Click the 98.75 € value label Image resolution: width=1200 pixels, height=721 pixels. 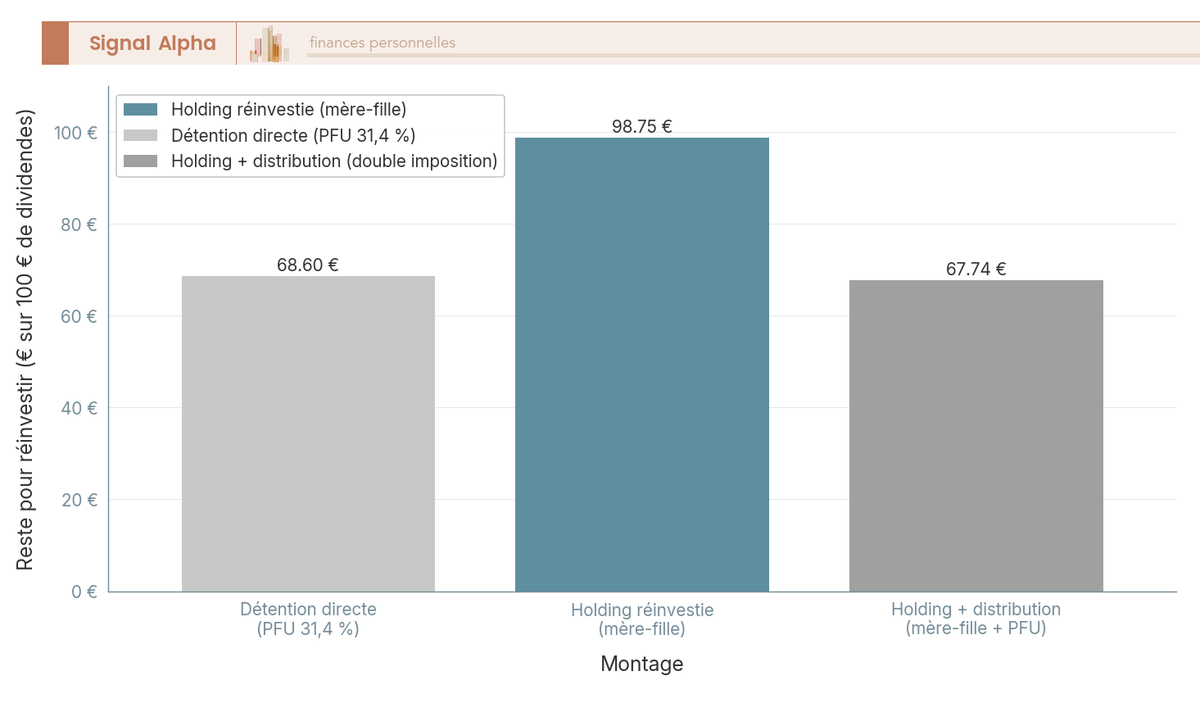coord(642,127)
